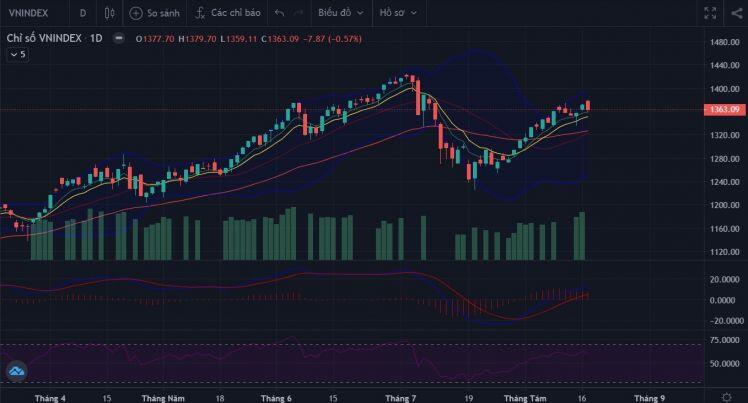Image resolution: width=748 pixels, height=403 pixels.
Task: Click the VNINDEX symbol search field
Action: pos(29,13)
